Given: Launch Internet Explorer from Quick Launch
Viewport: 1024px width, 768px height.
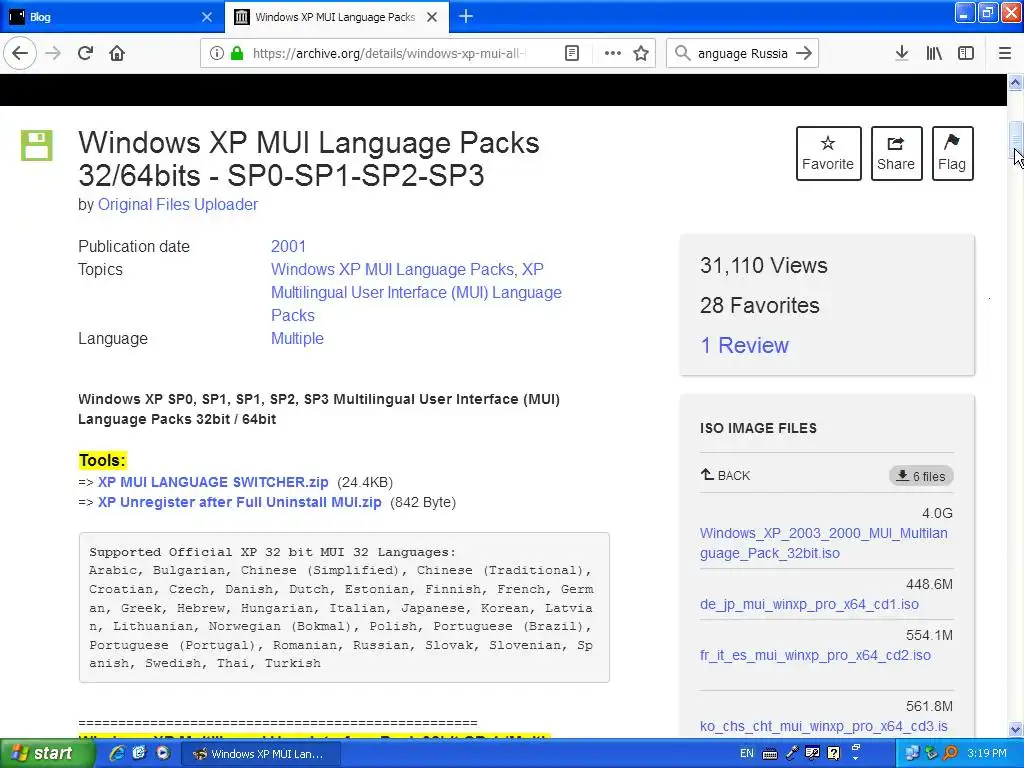Looking at the screenshot, I should click(x=117, y=753).
